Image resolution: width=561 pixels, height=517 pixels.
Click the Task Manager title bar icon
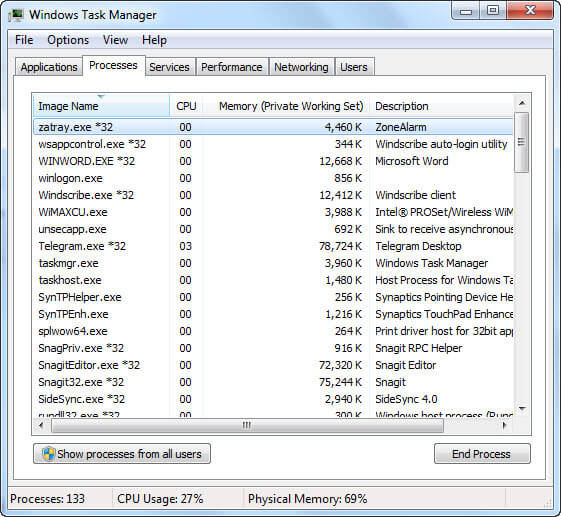(16, 15)
